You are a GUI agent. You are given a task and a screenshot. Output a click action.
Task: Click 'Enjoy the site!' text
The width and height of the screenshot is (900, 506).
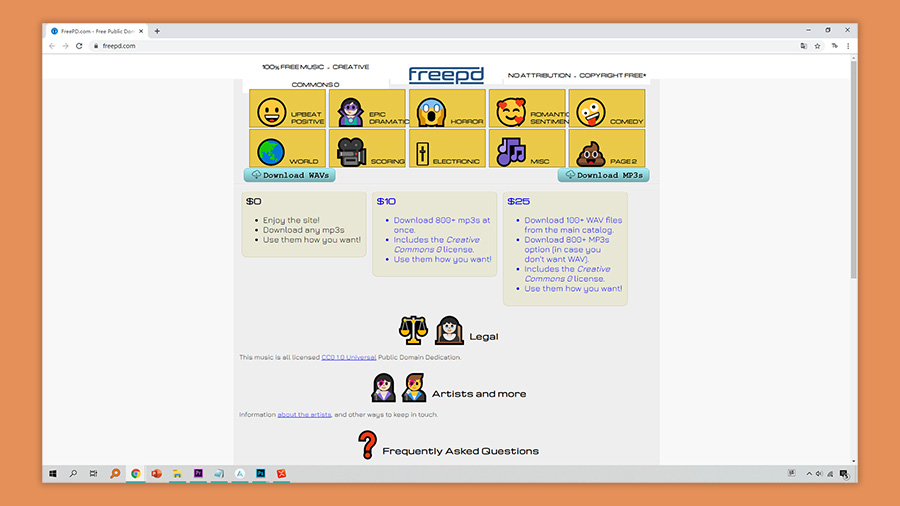(x=291, y=220)
